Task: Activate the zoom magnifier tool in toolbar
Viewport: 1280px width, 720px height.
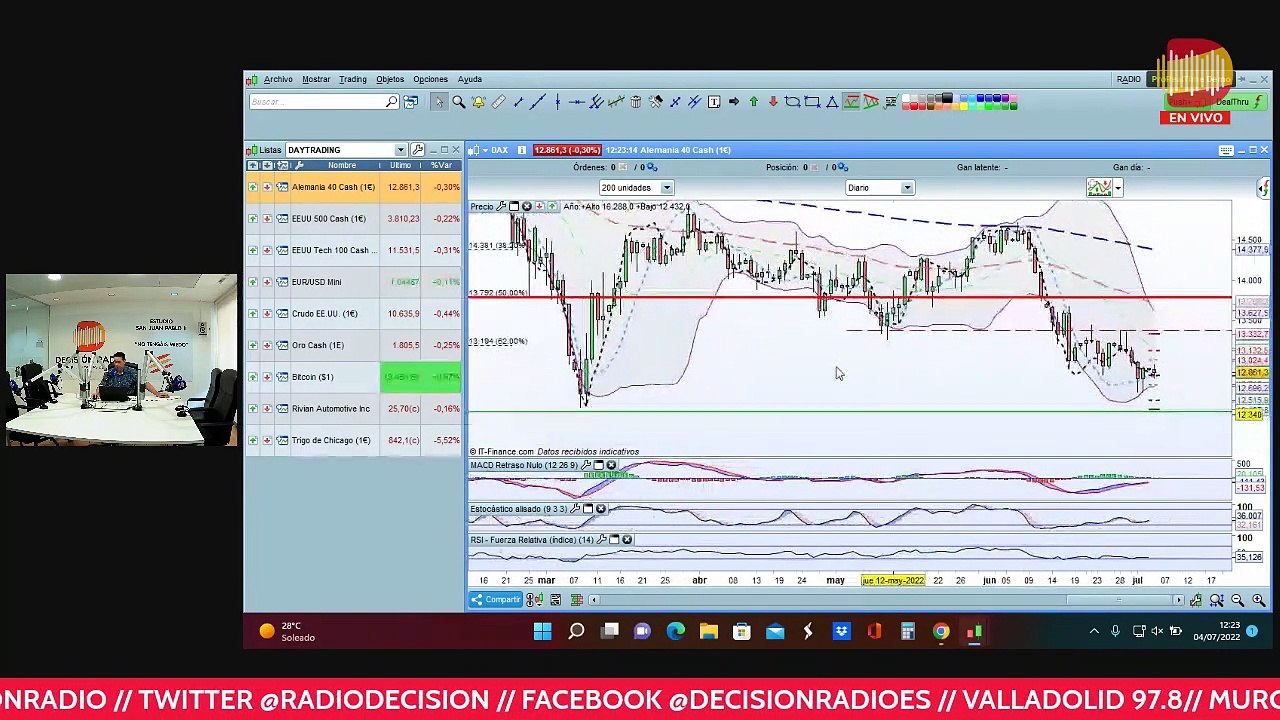Action: pos(459,102)
